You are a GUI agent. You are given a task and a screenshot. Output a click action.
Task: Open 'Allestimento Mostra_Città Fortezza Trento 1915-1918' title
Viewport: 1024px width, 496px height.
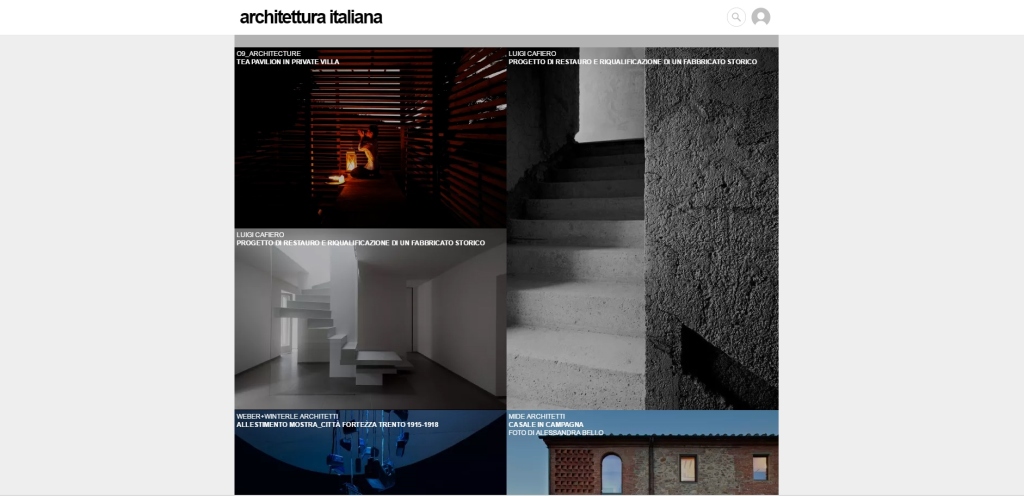coord(337,425)
